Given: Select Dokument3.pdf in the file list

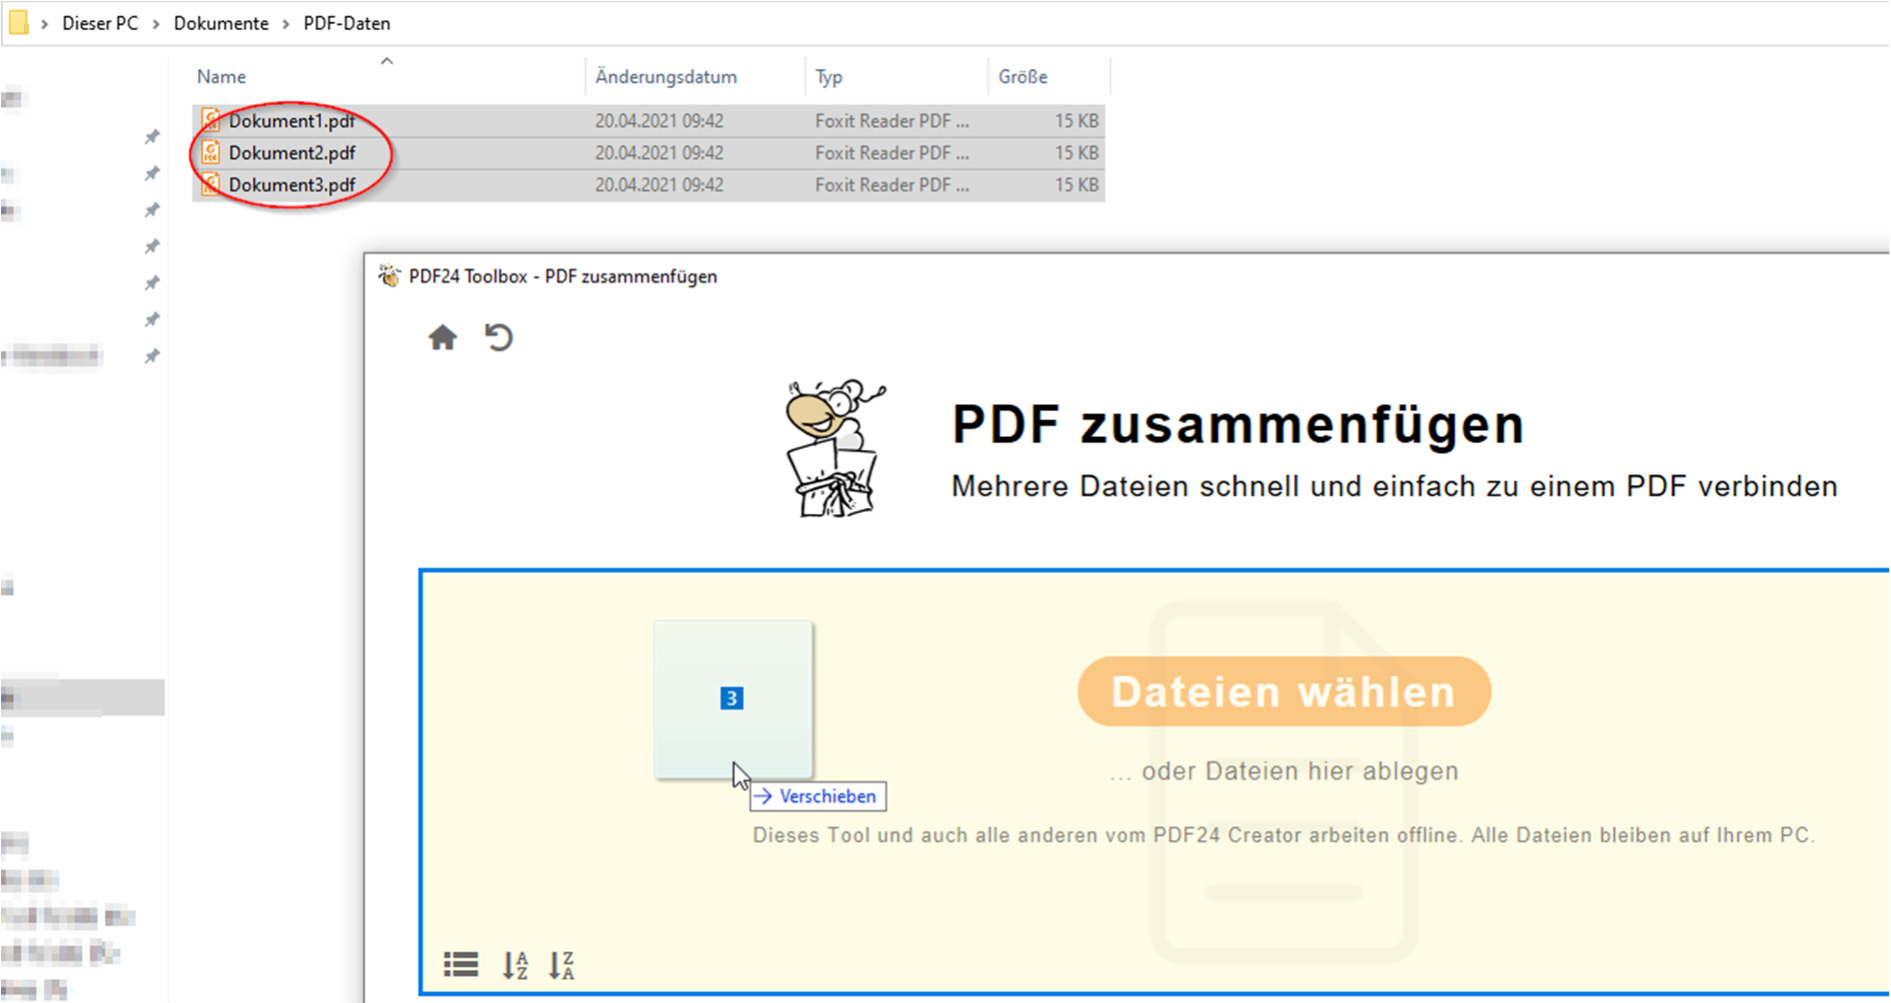Looking at the screenshot, I should (x=293, y=184).
